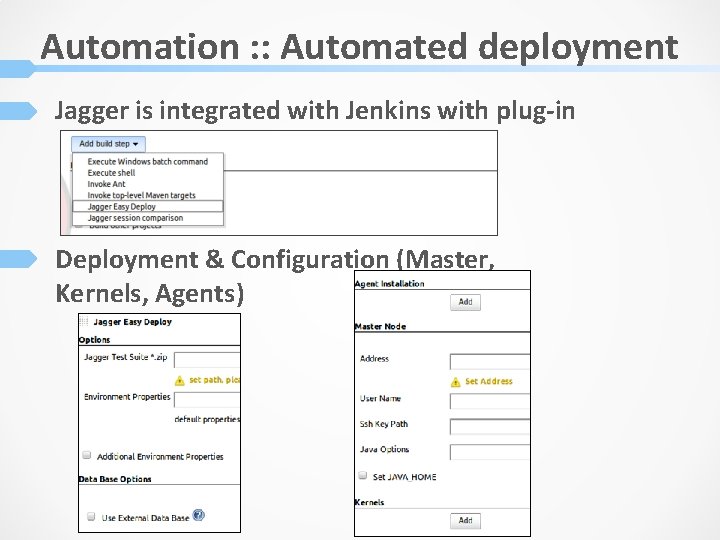Enable the Set JAVA_HOME checkbox

(x=363, y=475)
